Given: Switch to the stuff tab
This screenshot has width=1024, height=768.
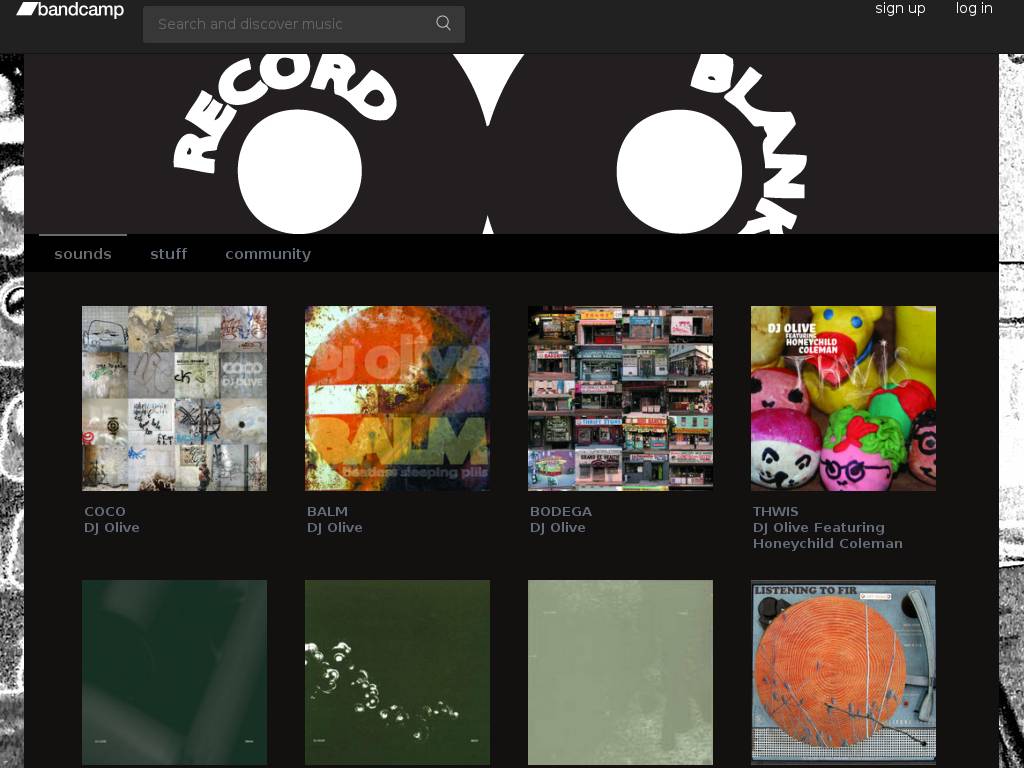Looking at the screenshot, I should coord(168,254).
